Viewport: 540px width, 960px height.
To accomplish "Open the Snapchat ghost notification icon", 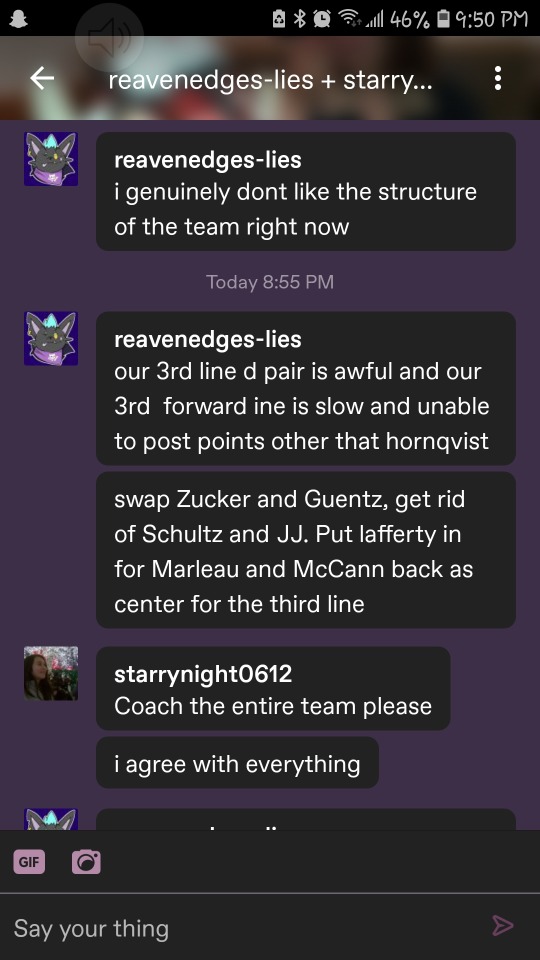I will click(x=20, y=18).
